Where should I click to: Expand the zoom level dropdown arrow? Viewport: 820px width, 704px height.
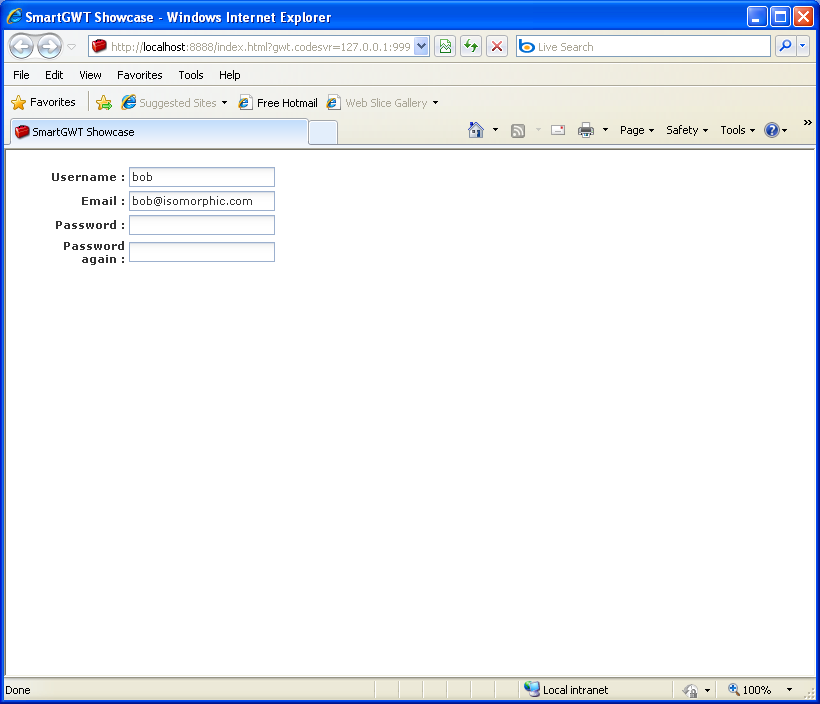(x=789, y=690)
